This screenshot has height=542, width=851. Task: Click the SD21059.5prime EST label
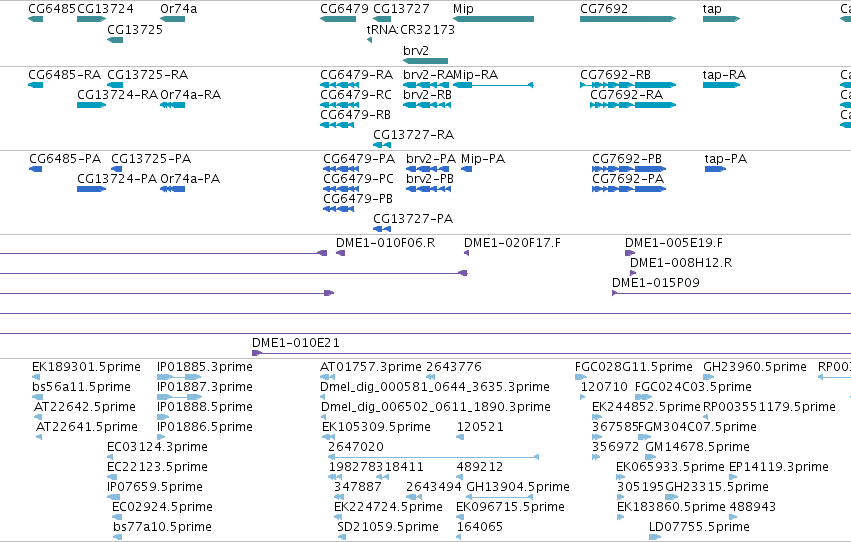click(388, 527)
